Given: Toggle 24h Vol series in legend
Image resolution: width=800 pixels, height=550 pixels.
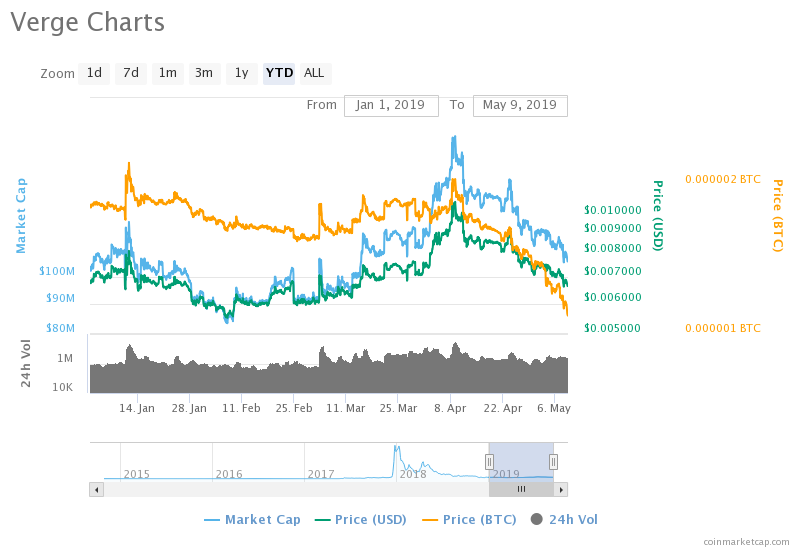Looking at the screenshot, I should pyautogui.click(x=564, y=520).
